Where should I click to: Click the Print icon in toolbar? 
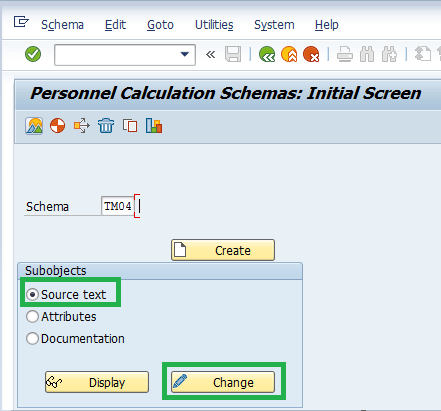click(x=345, y=54)
